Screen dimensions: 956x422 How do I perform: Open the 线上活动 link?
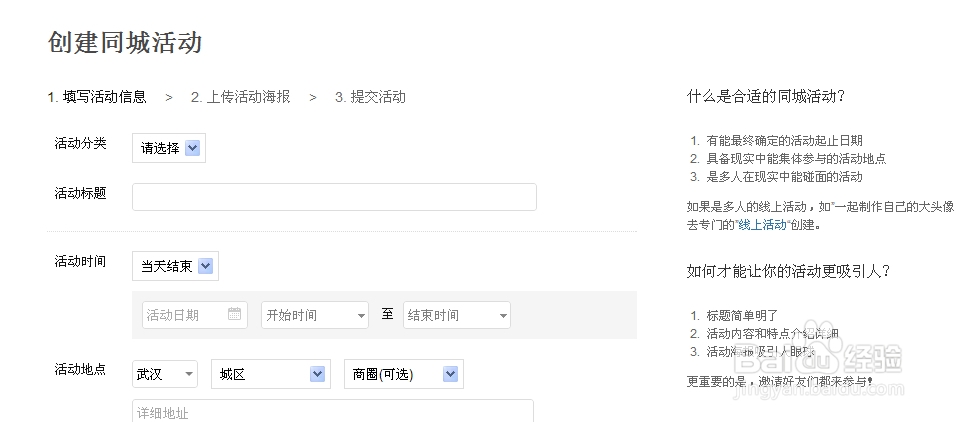point(762,224)
